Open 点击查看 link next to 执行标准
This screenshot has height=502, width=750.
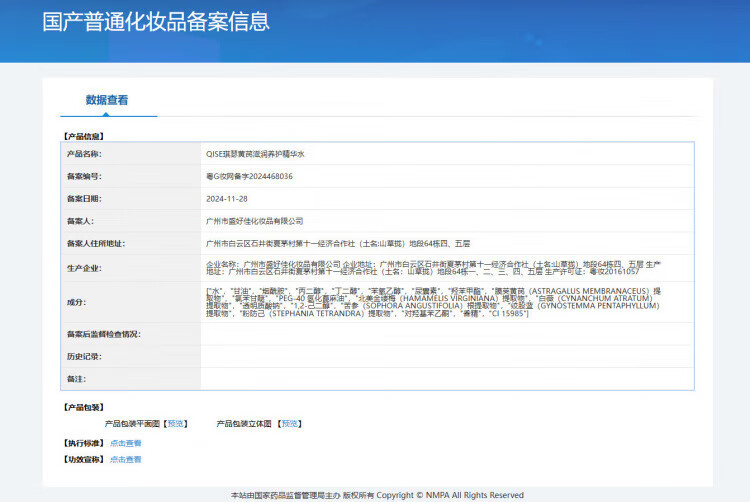[x=125, y=442]
